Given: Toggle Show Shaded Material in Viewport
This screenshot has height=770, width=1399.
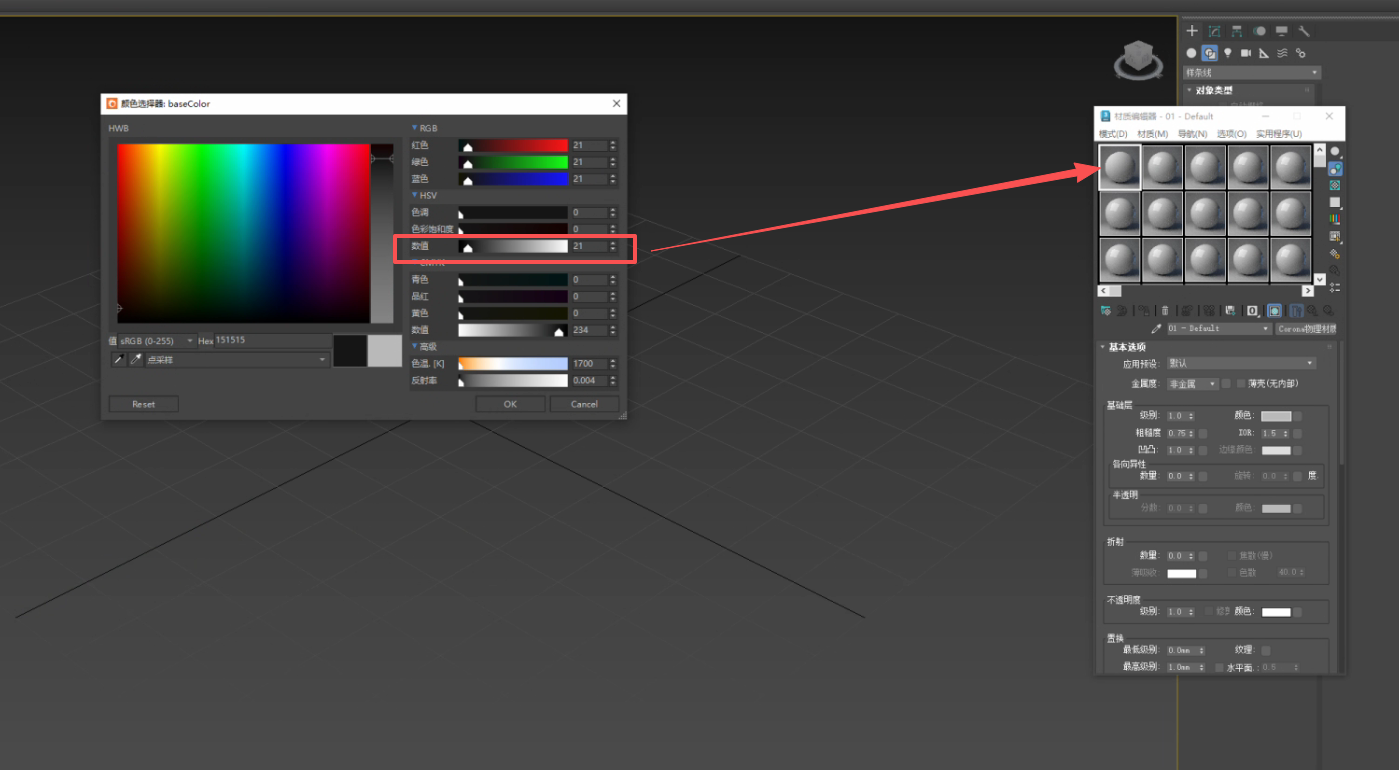Looking at the screenshot, I should pos(1274,311).
